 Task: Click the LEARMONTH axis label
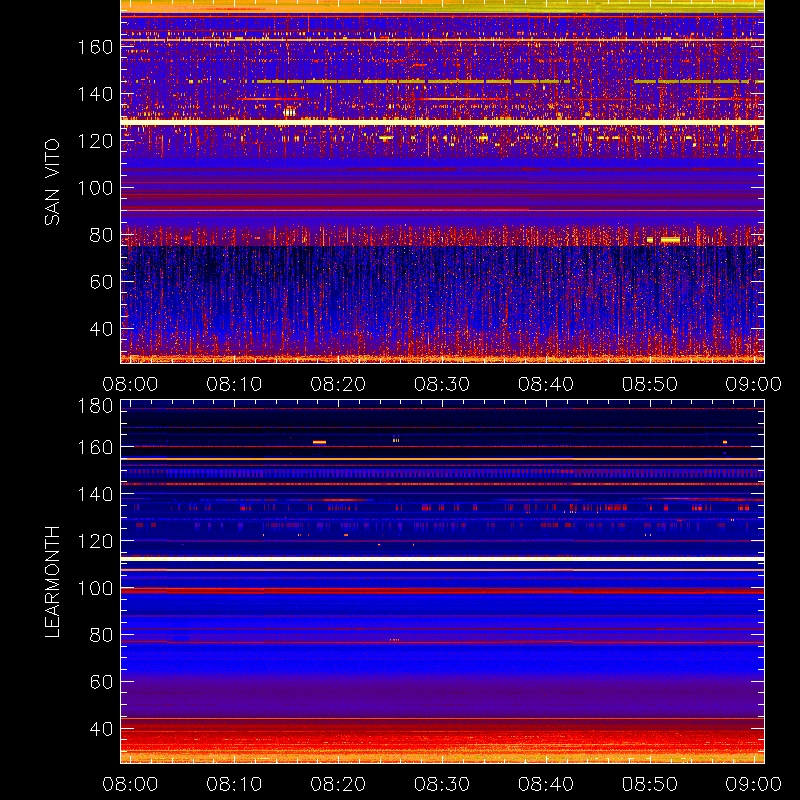(52, 581)
